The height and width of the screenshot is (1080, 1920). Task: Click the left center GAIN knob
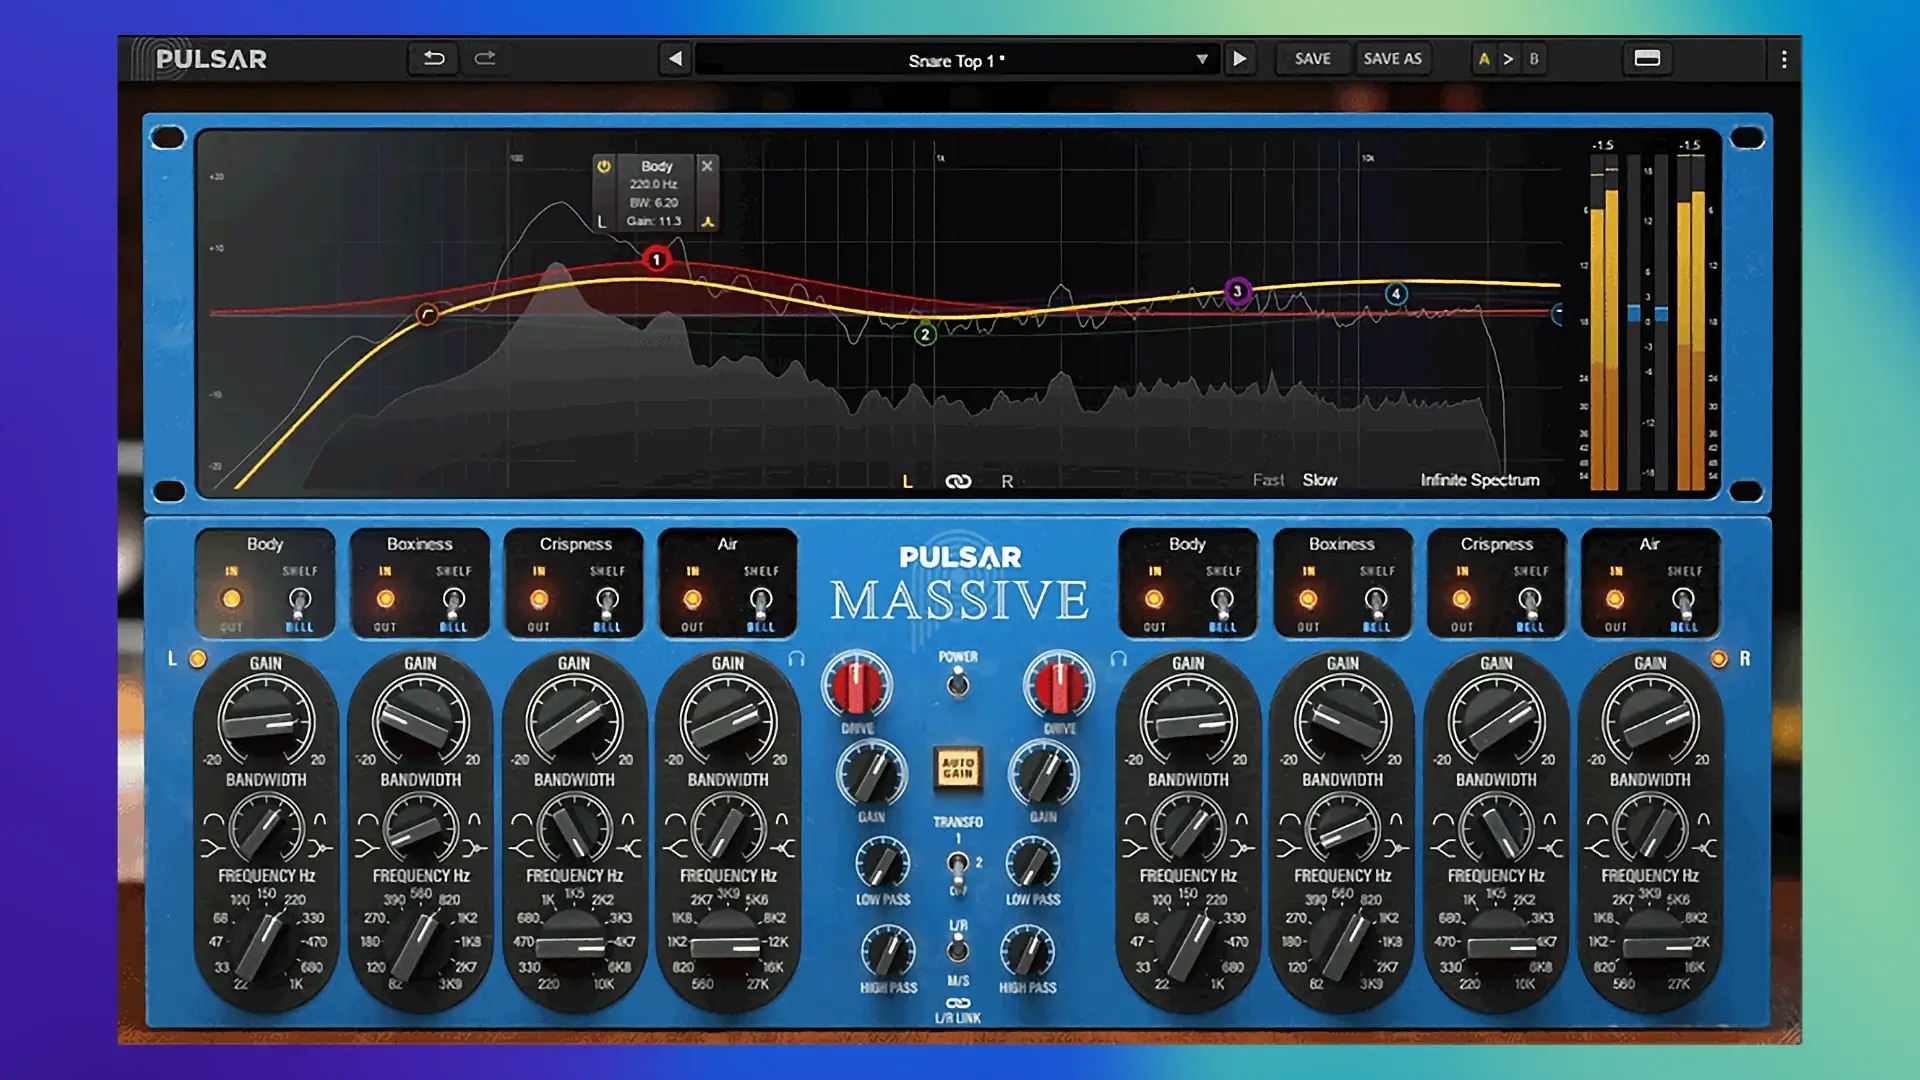click(x=871, y=774)
